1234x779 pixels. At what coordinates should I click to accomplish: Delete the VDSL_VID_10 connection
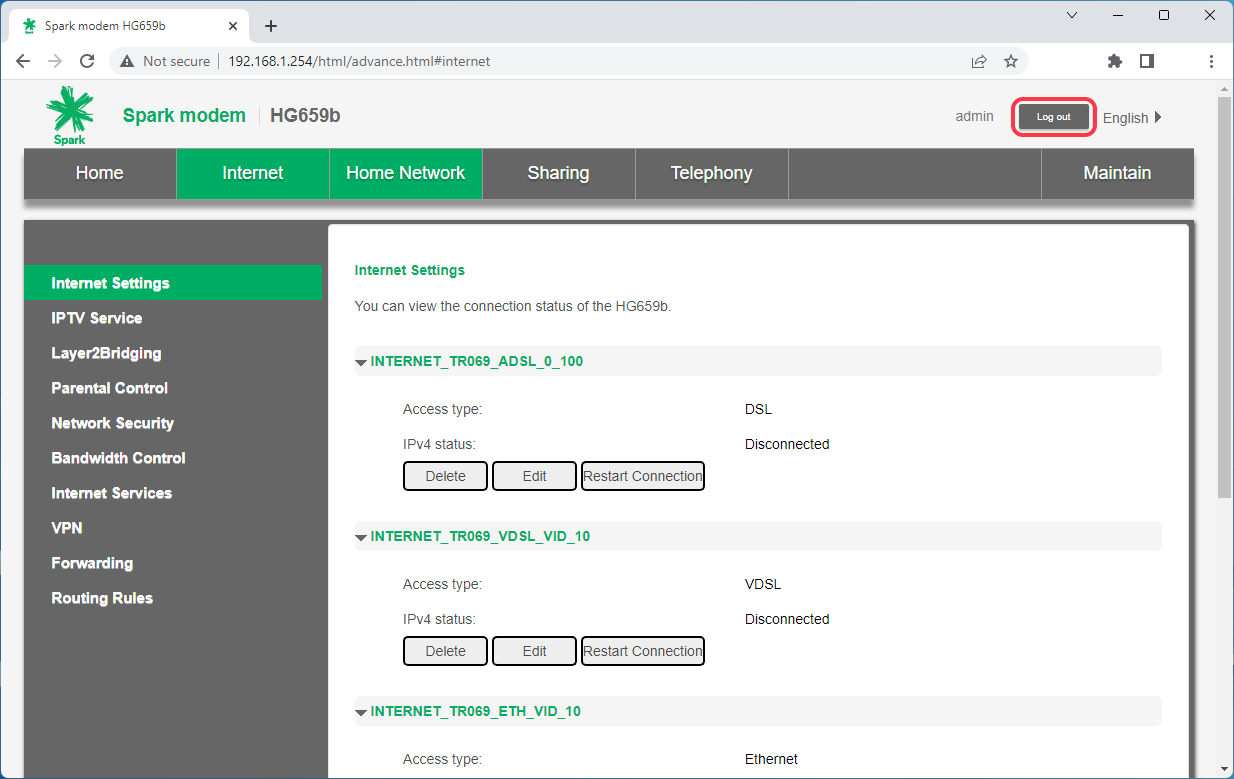(x=445, y=651)
